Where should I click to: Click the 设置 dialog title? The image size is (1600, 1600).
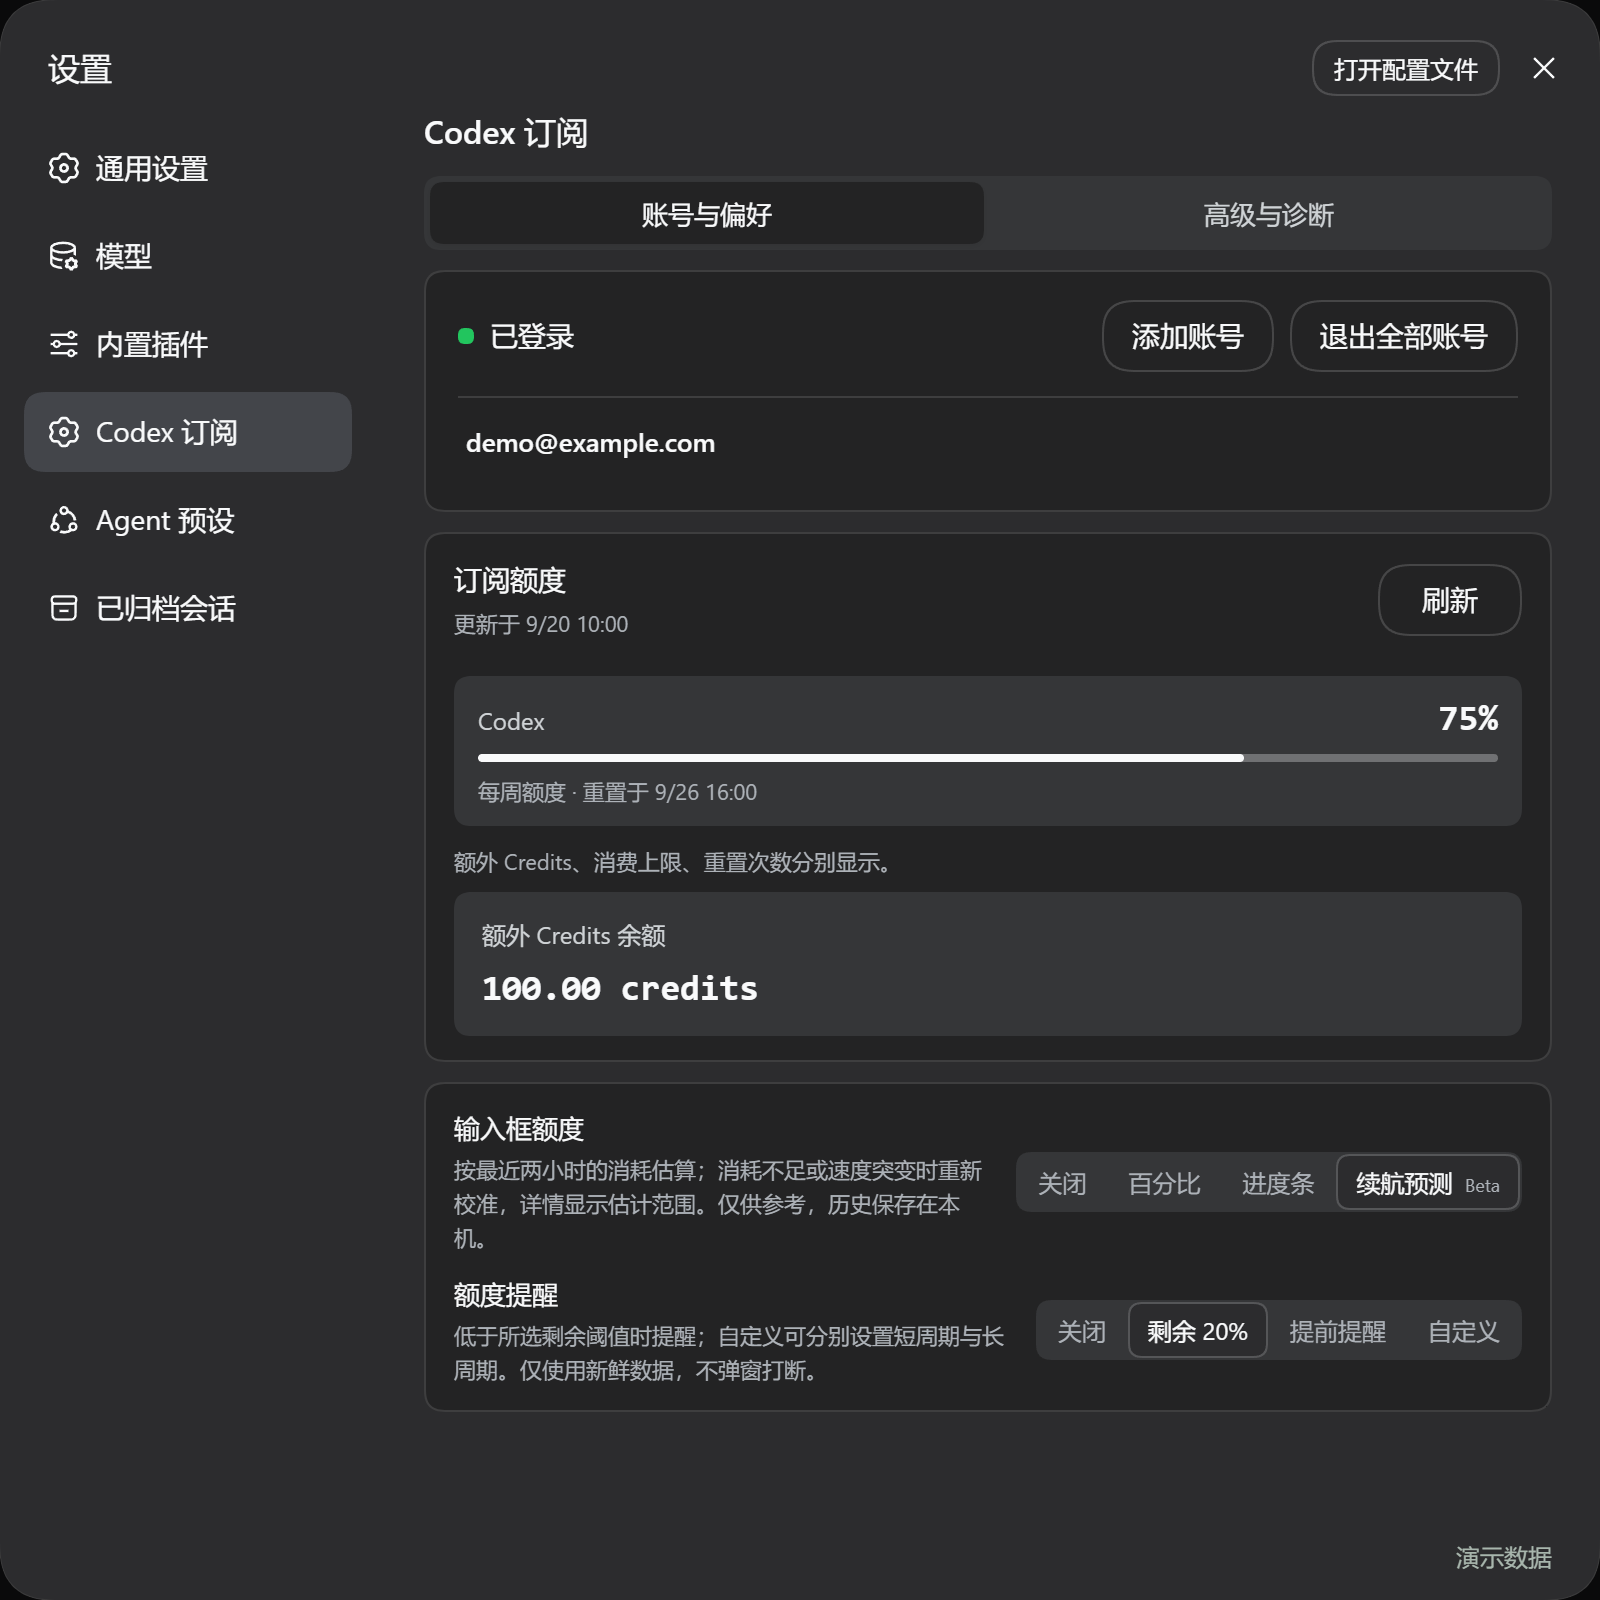(80, 69)
